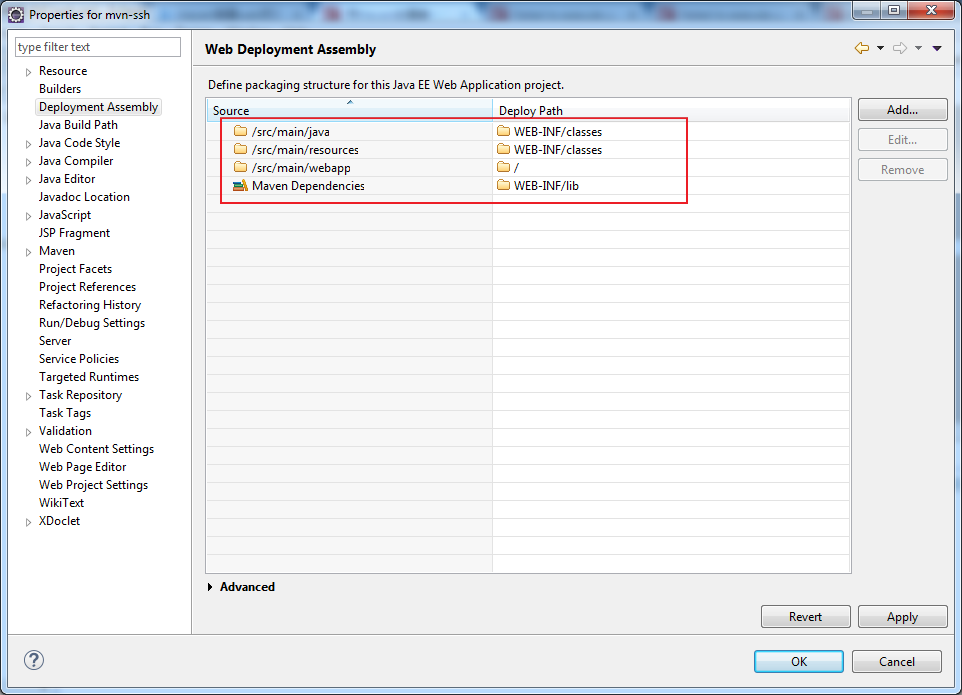This screenshot has height=695, width=962.
Task: Focus the type filter text field
Action: [x=98, y=47]
